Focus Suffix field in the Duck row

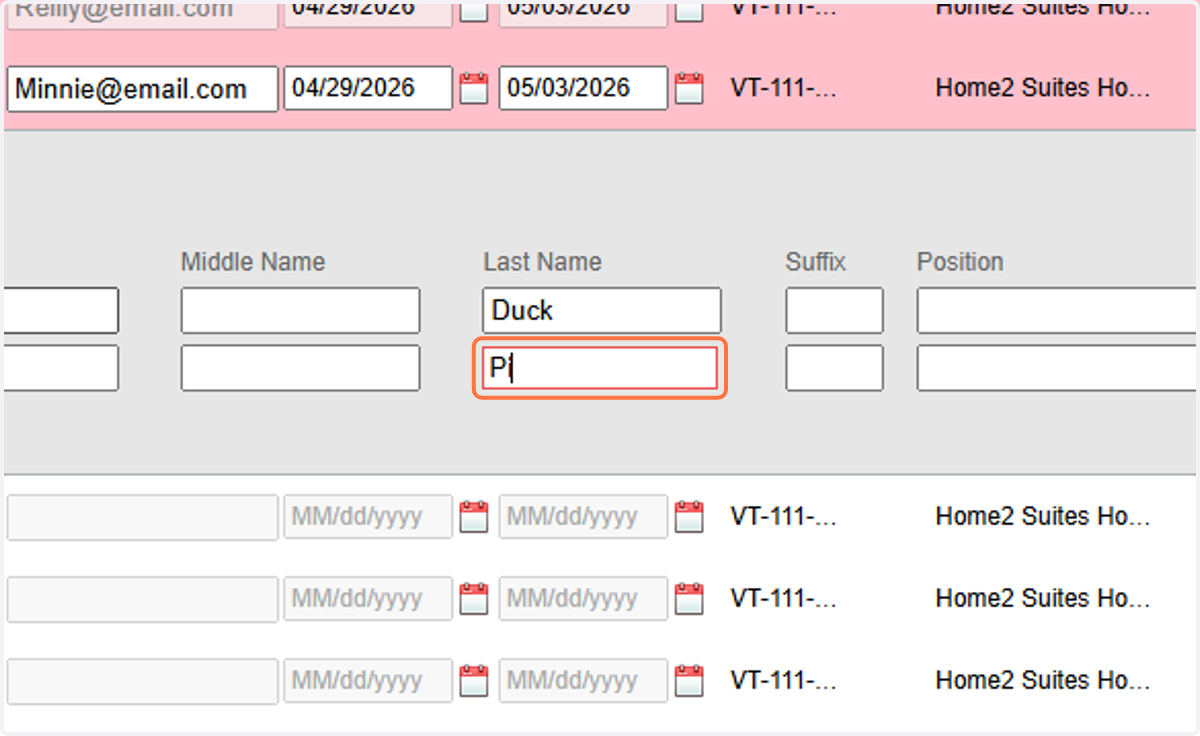coord(834,311)
